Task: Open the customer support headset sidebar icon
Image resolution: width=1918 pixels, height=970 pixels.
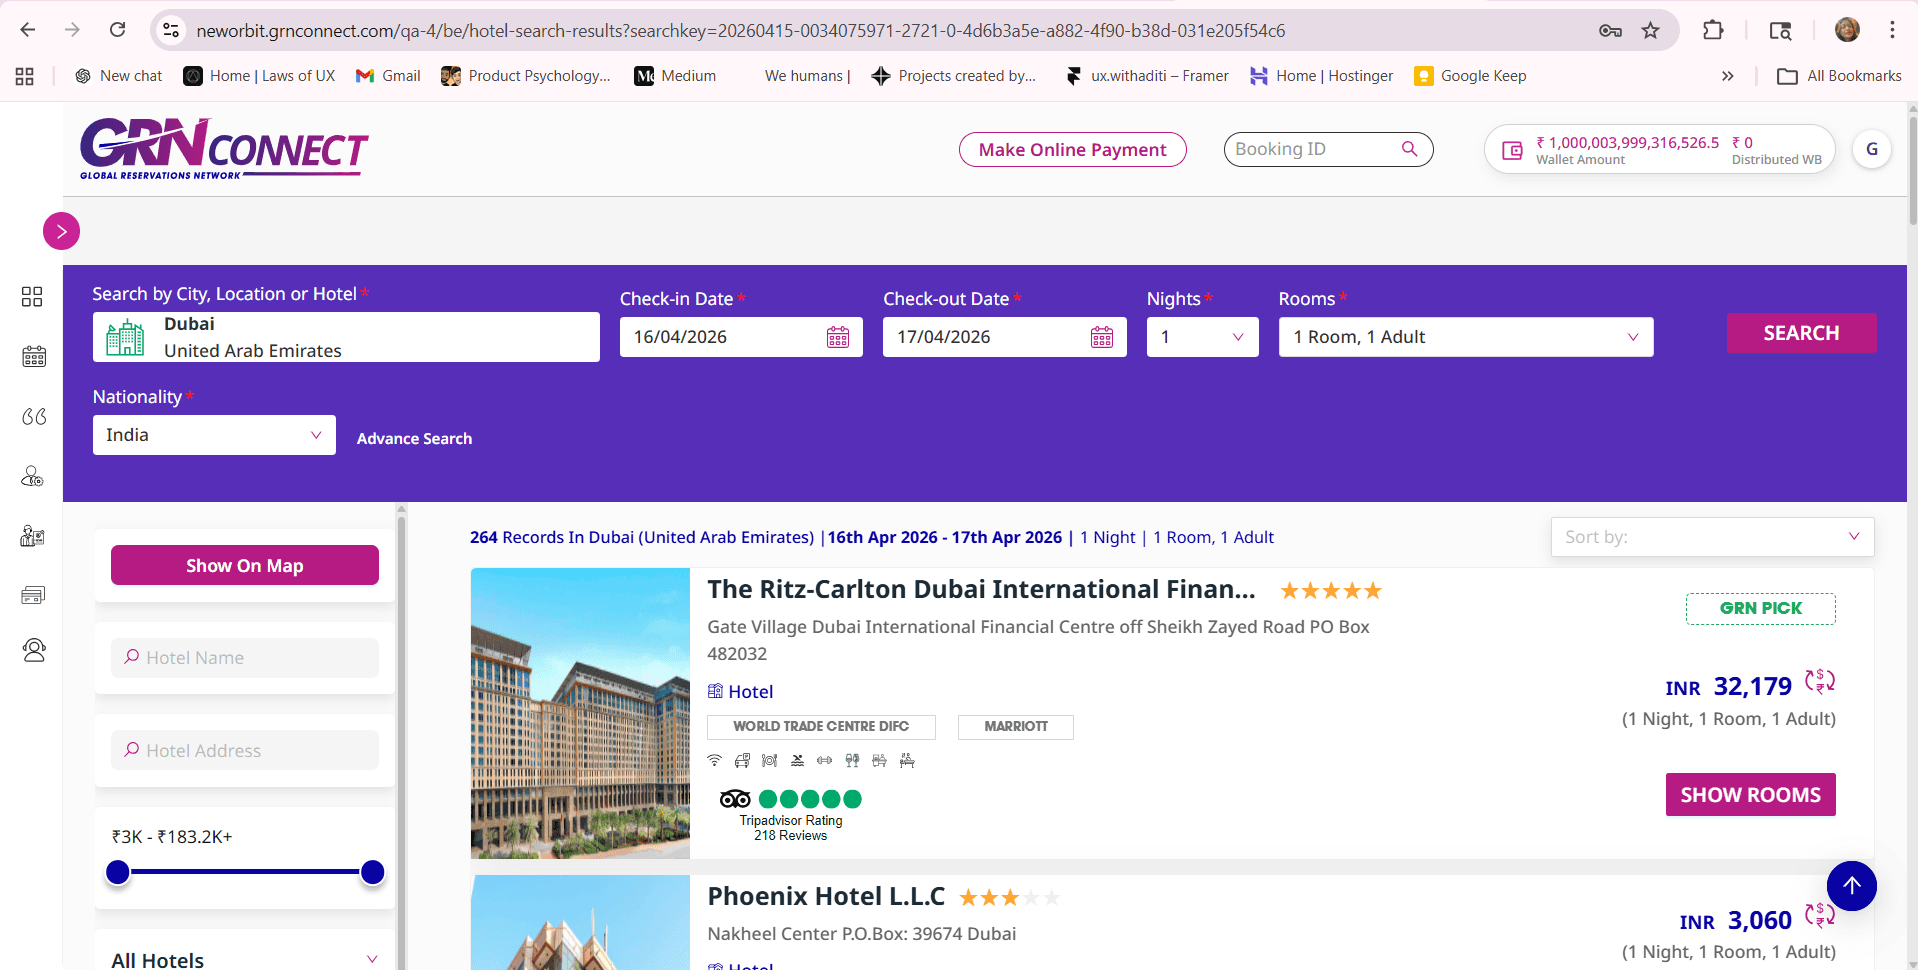Action: [34, 651]
